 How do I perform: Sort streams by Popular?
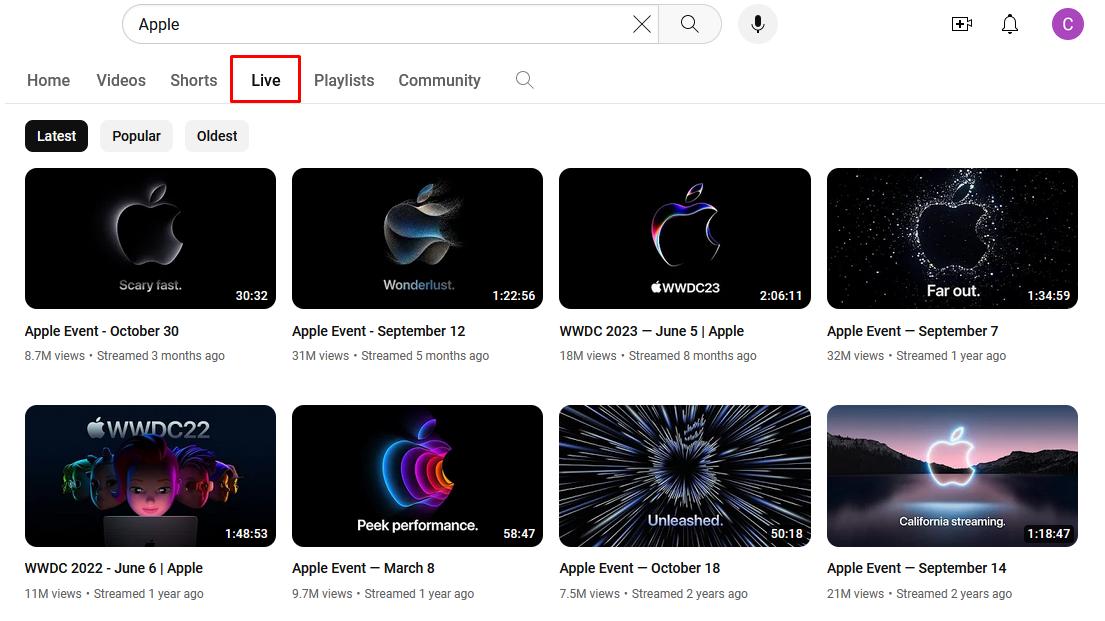(136, 136)
